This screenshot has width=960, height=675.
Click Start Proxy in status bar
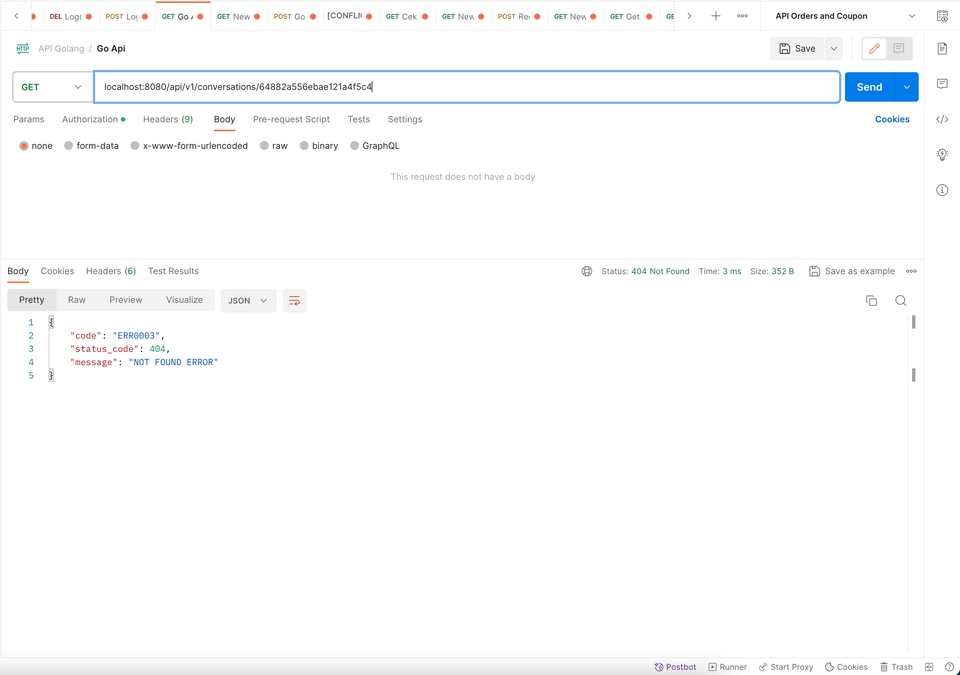point(786,666)
